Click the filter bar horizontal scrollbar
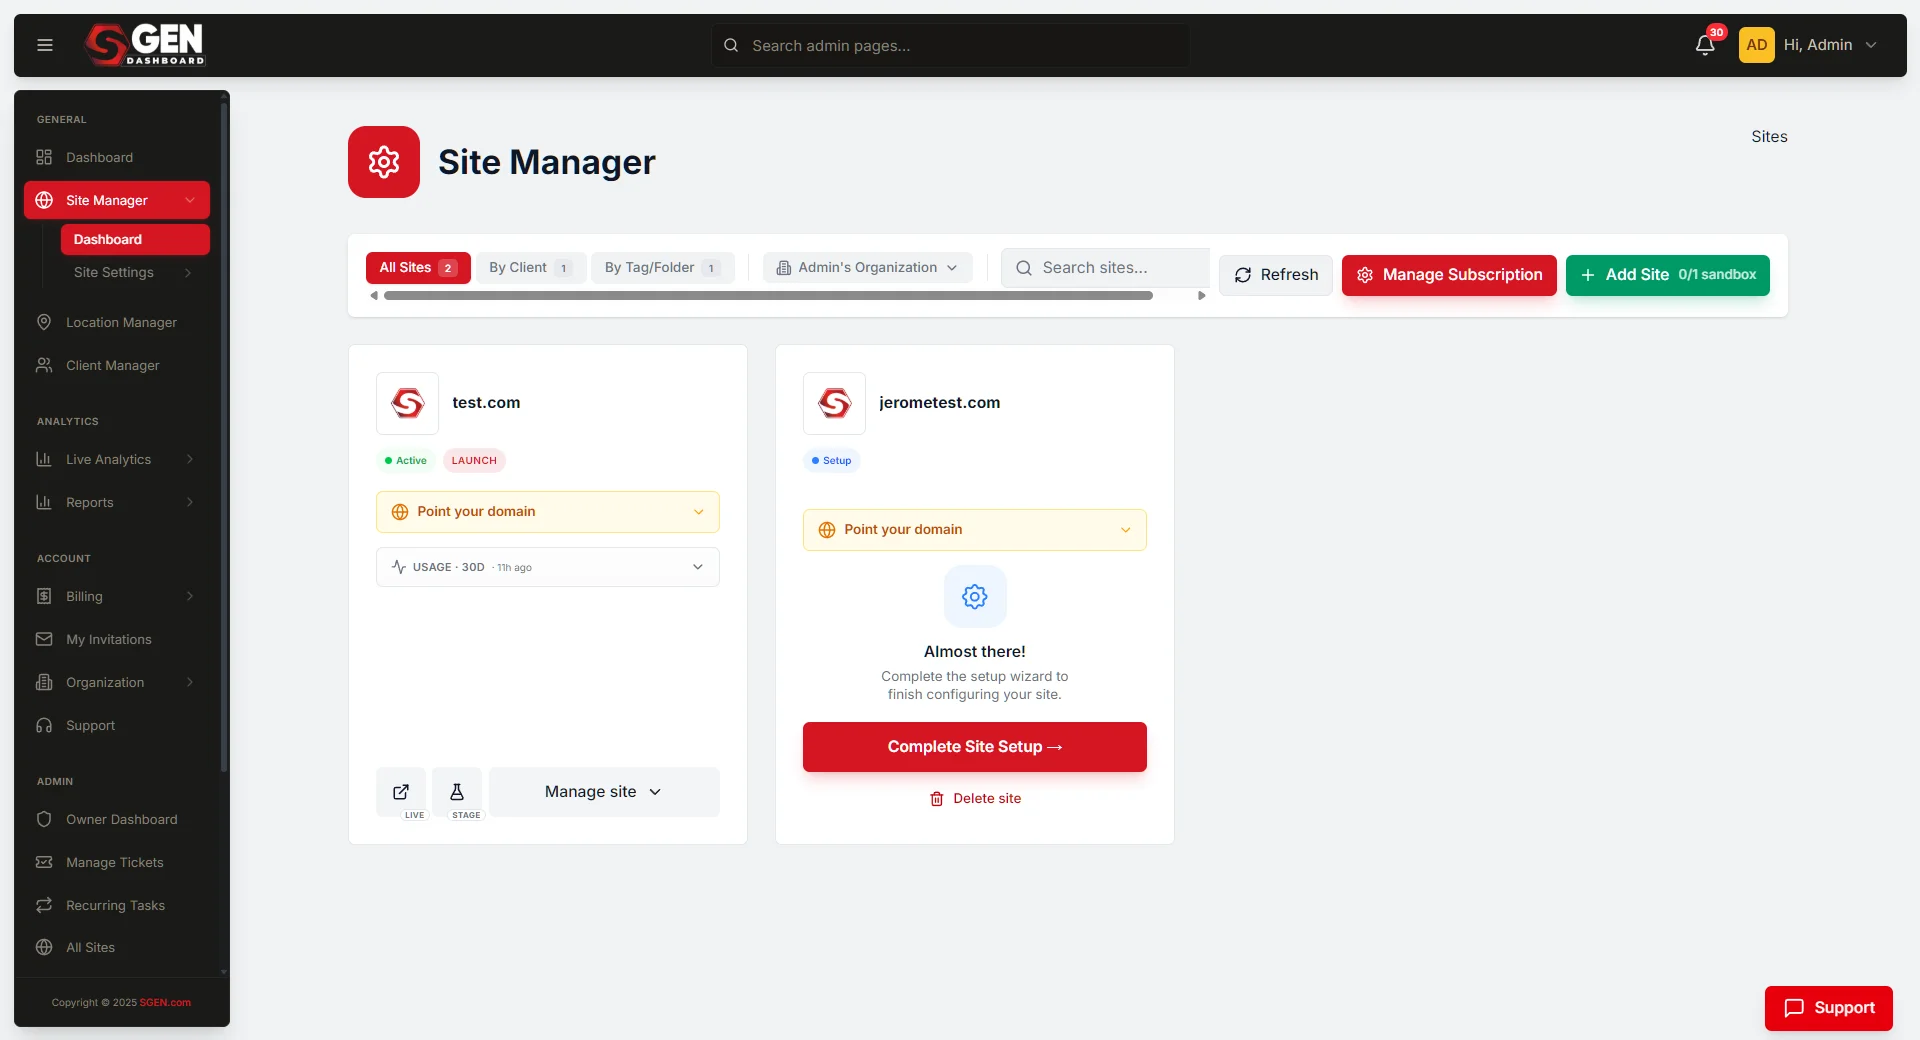This screenshot has width=1920, height=1040. [768, 296]
